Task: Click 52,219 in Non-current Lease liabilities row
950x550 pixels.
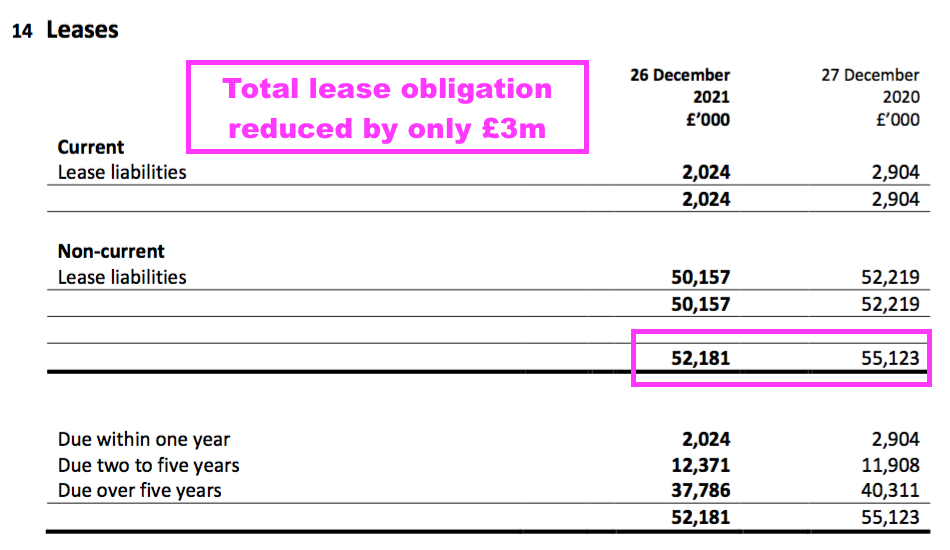Action: tap(891, 277)
